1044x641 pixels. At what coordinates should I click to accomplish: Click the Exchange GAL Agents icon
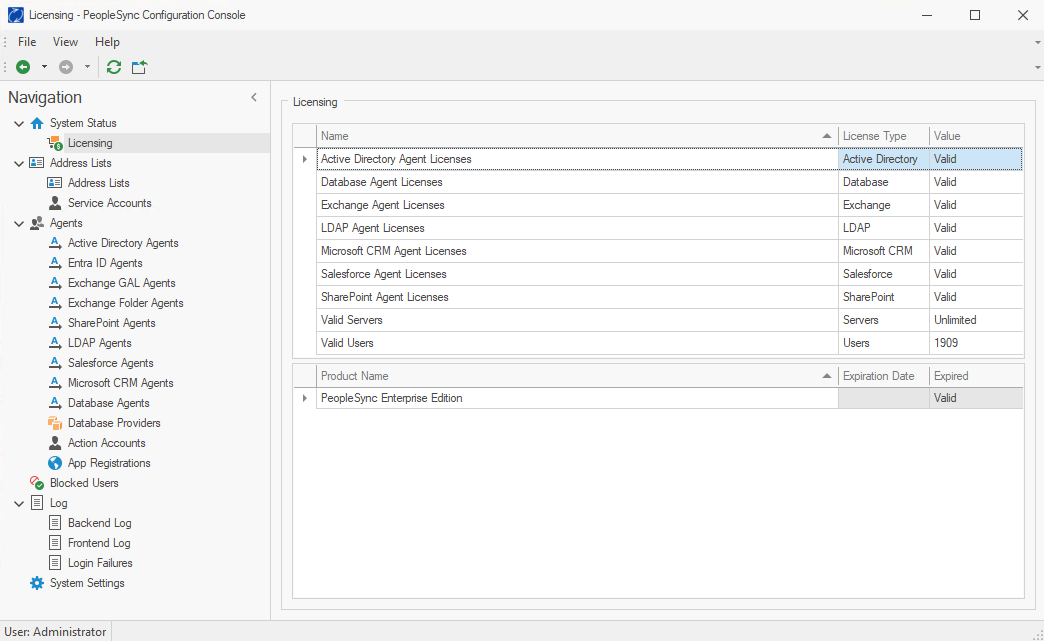point(55,283)
